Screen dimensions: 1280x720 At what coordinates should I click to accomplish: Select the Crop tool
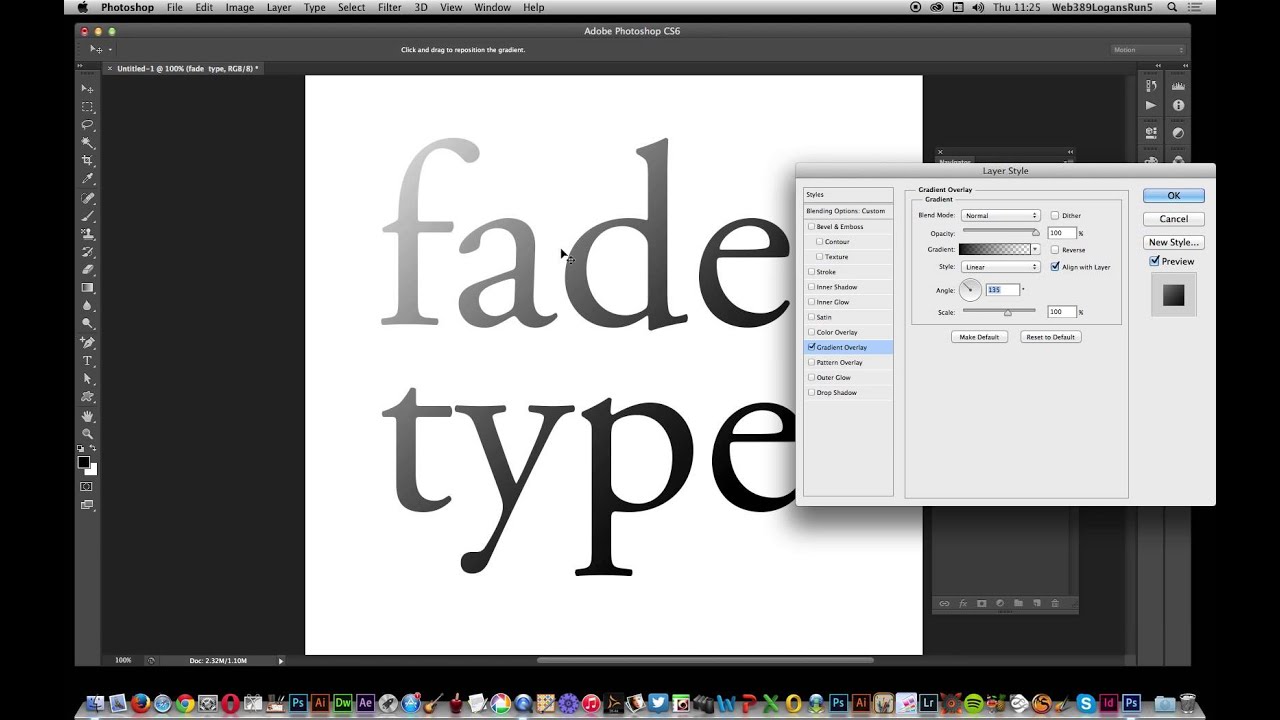pos(87,161)
